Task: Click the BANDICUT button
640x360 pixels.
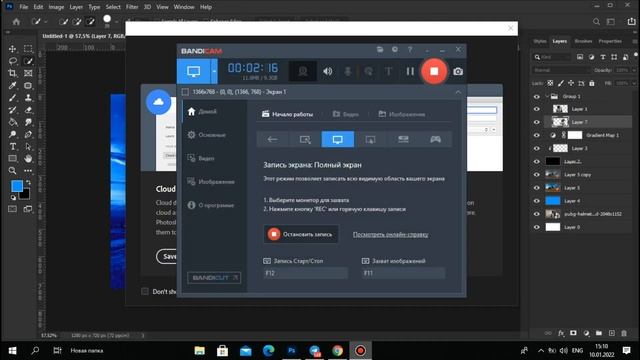Action: point(214,278)
